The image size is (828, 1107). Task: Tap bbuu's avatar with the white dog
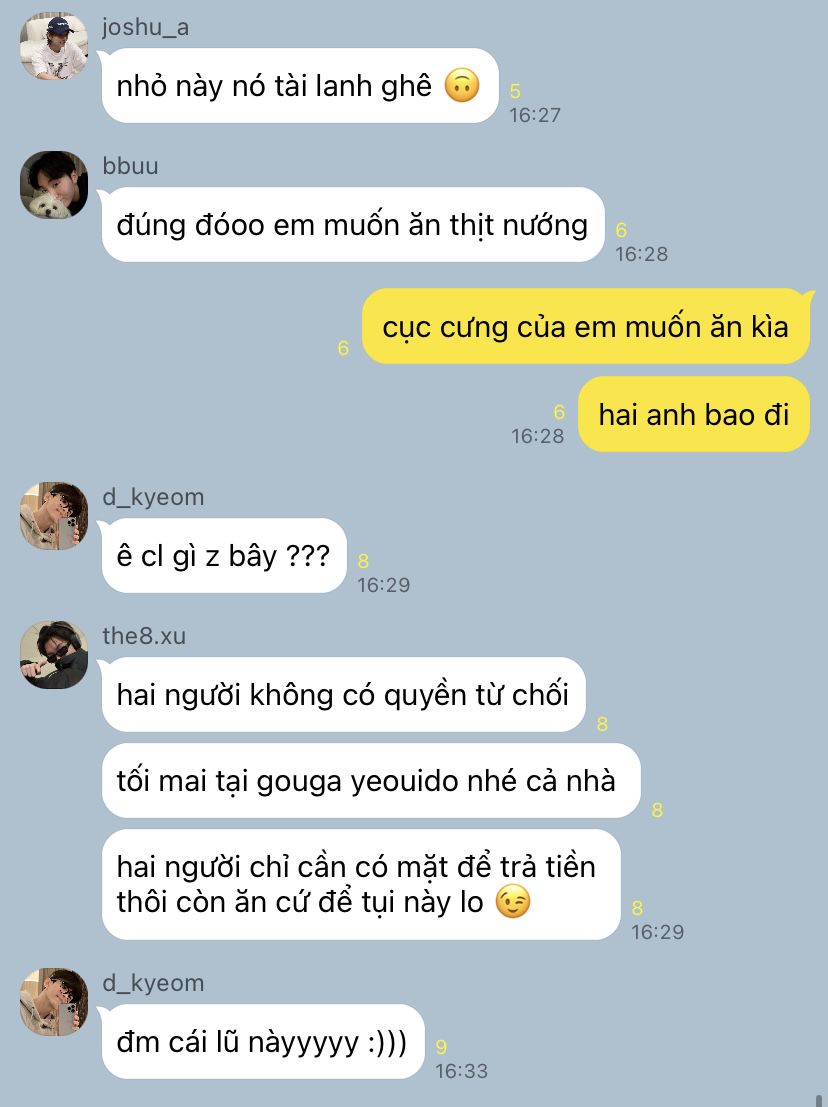[x=54, y=185]
